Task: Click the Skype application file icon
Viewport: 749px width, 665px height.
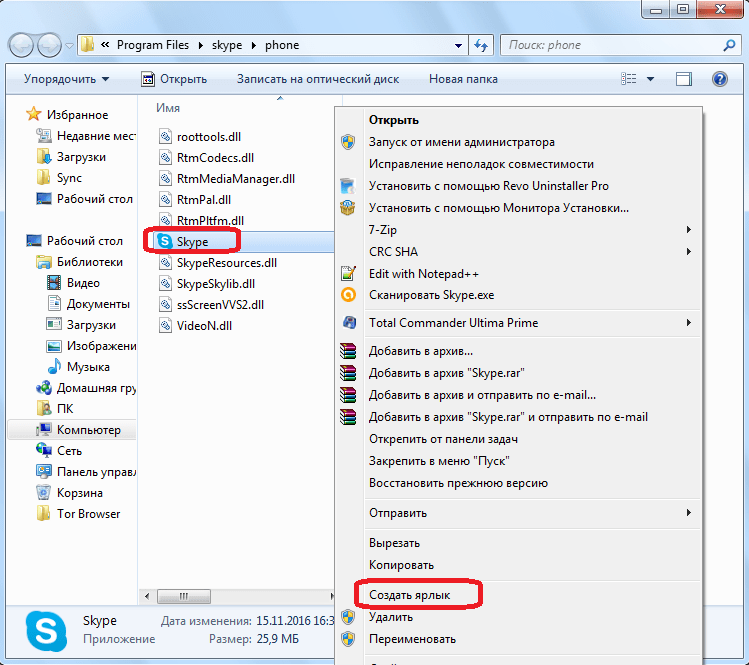Action: tap(165, 241)
